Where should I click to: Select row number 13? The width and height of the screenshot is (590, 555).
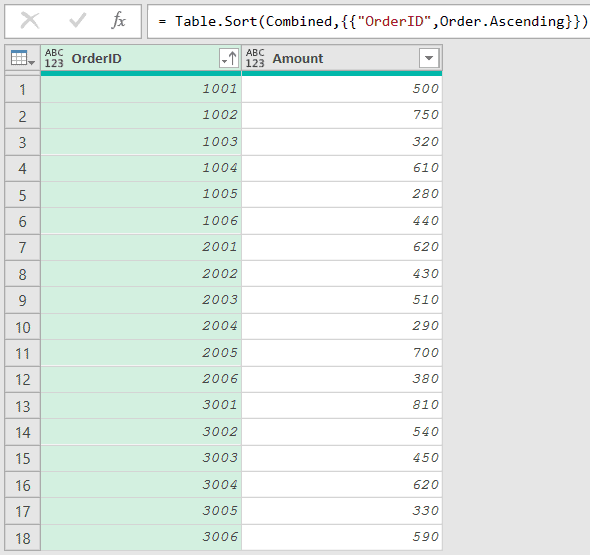pyautogui.click(x=23, y=406)
